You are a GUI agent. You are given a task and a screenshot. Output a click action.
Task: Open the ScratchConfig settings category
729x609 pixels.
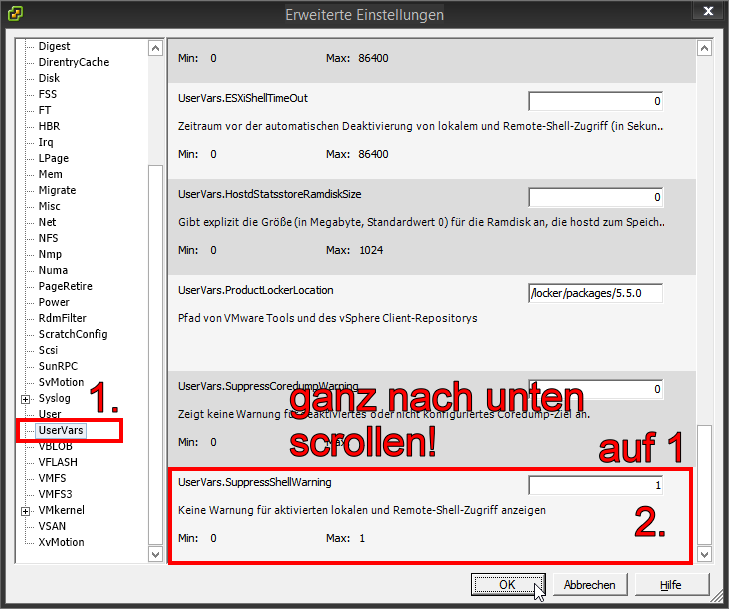pos(72,334)
